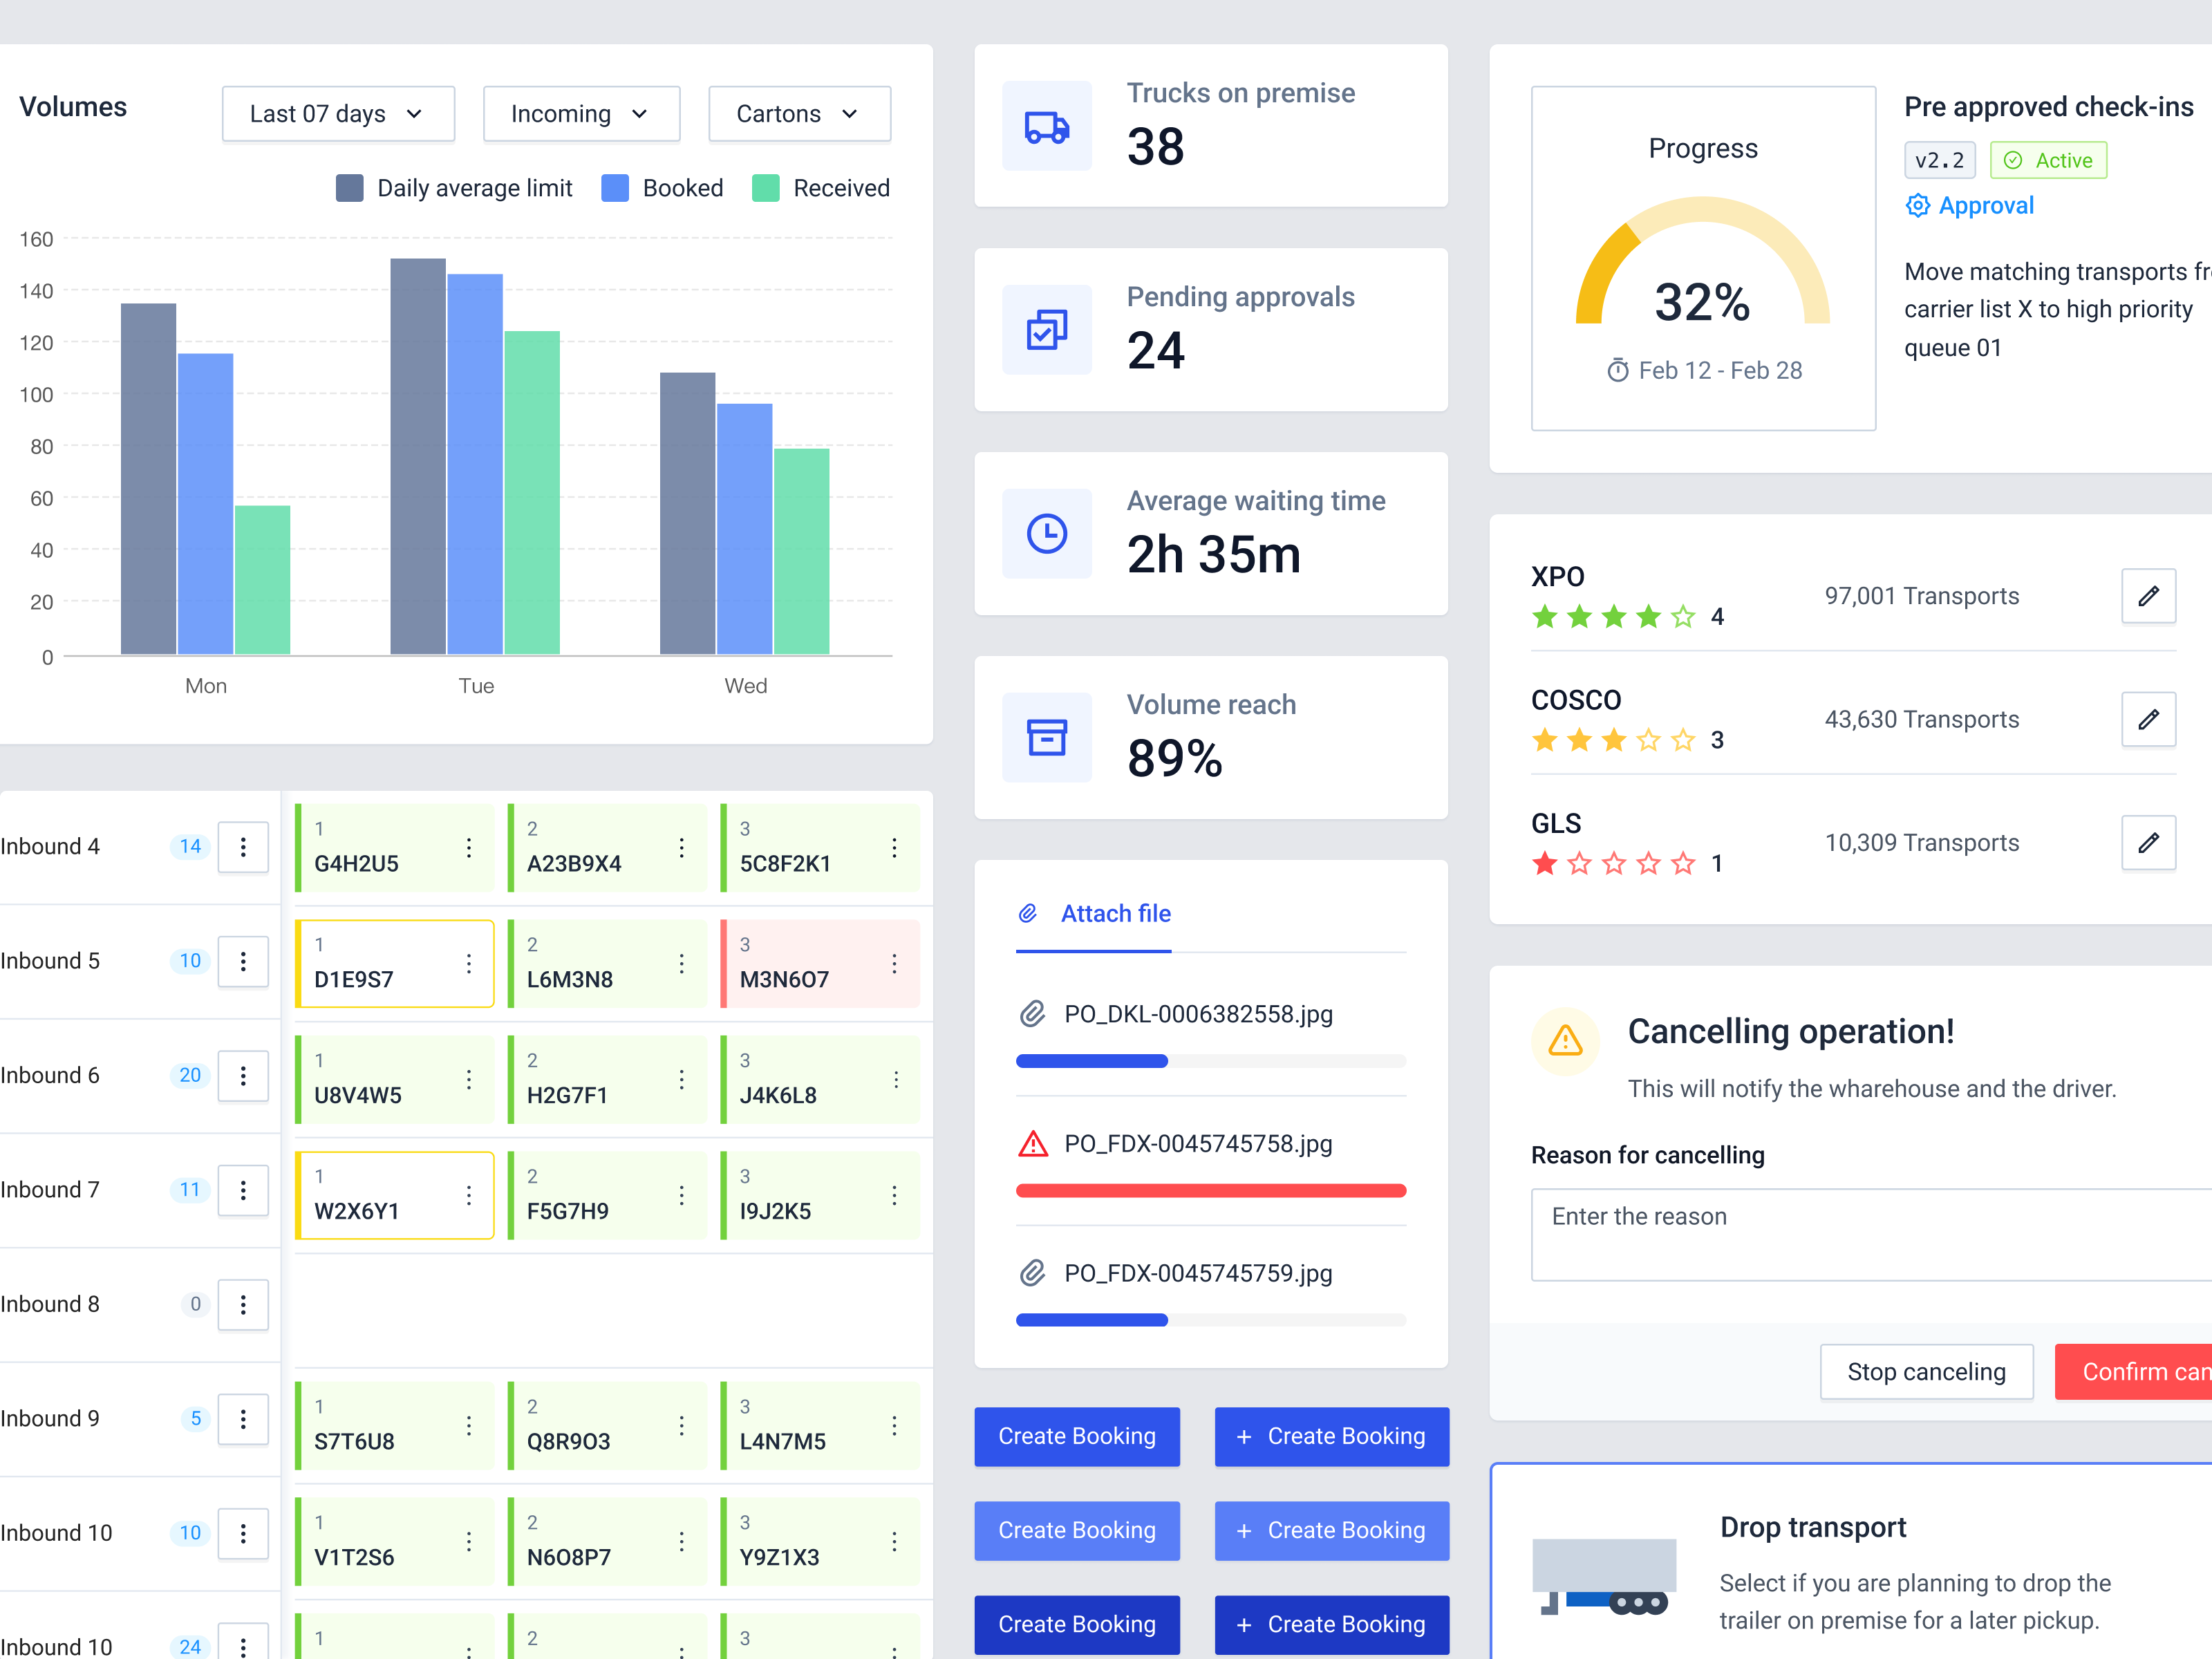2212x1659 pixels.
Task: Click the Stop canceling button
Action: (x=1927, y=1371)
